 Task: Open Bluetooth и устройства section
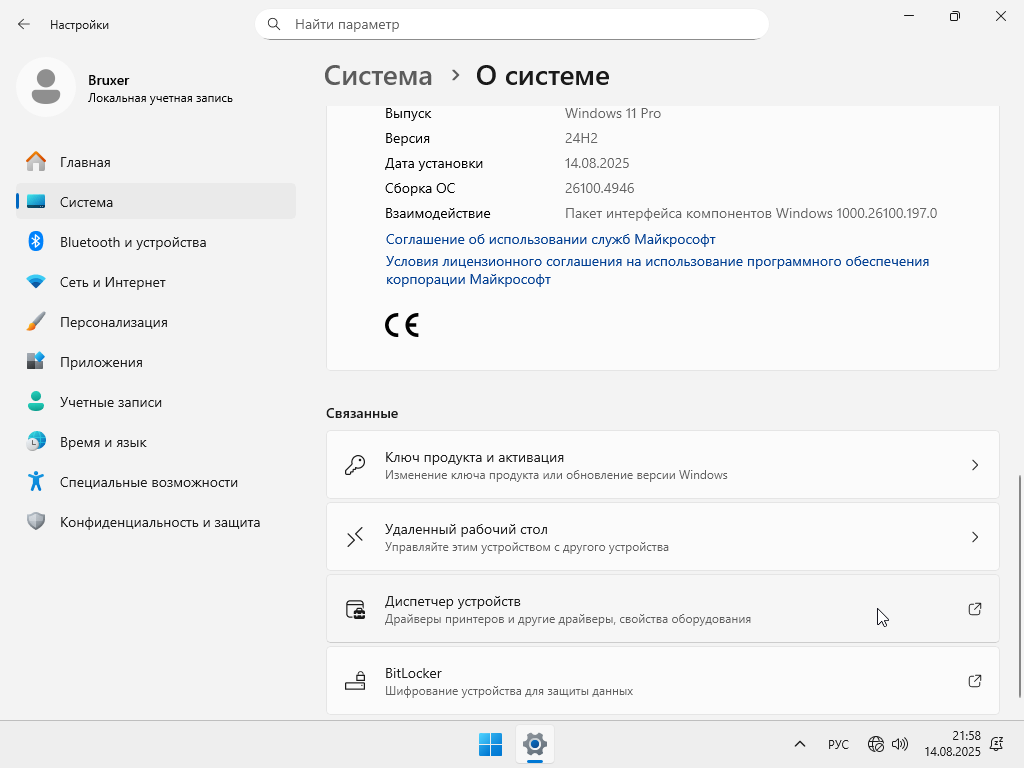tap(156, 242)
